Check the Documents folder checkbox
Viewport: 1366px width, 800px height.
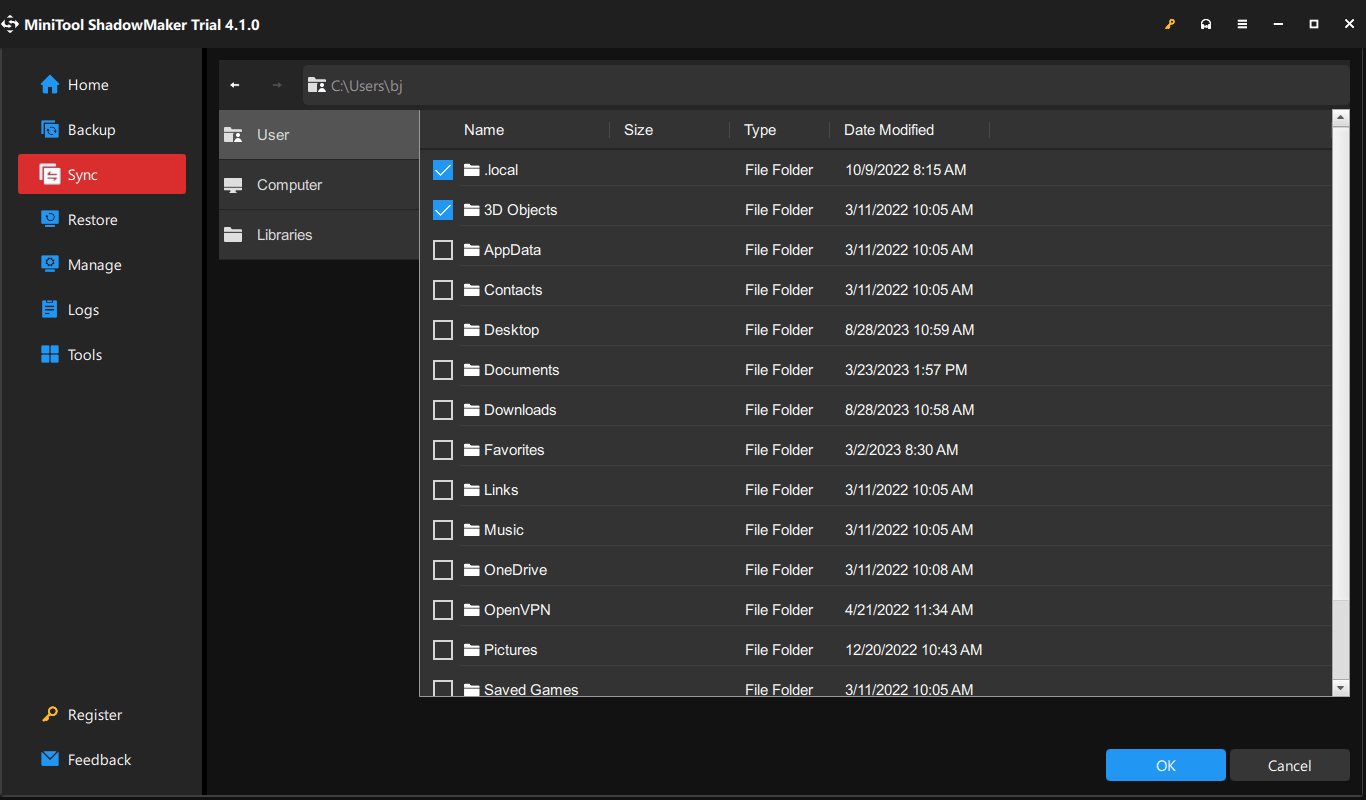tap(443, 369)
